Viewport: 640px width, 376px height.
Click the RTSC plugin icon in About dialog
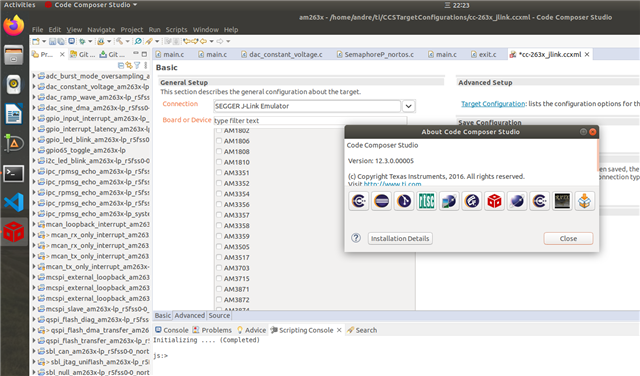[x=427, y=201]
